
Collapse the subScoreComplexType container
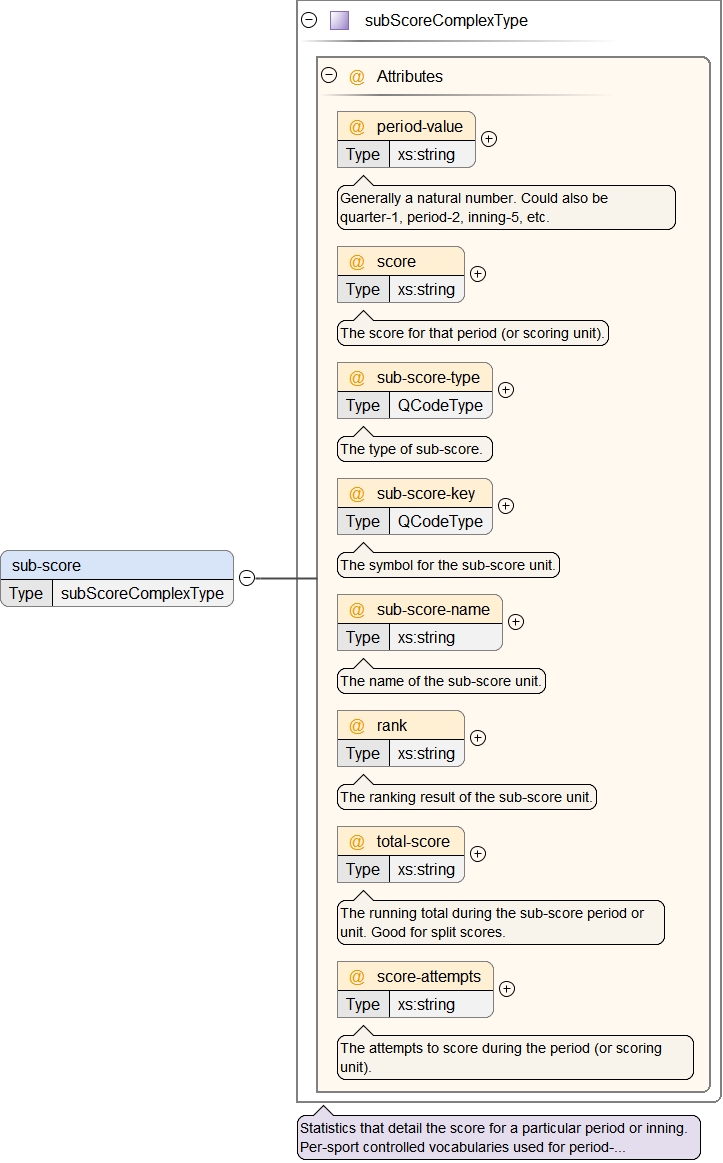[x=309, y=20]
